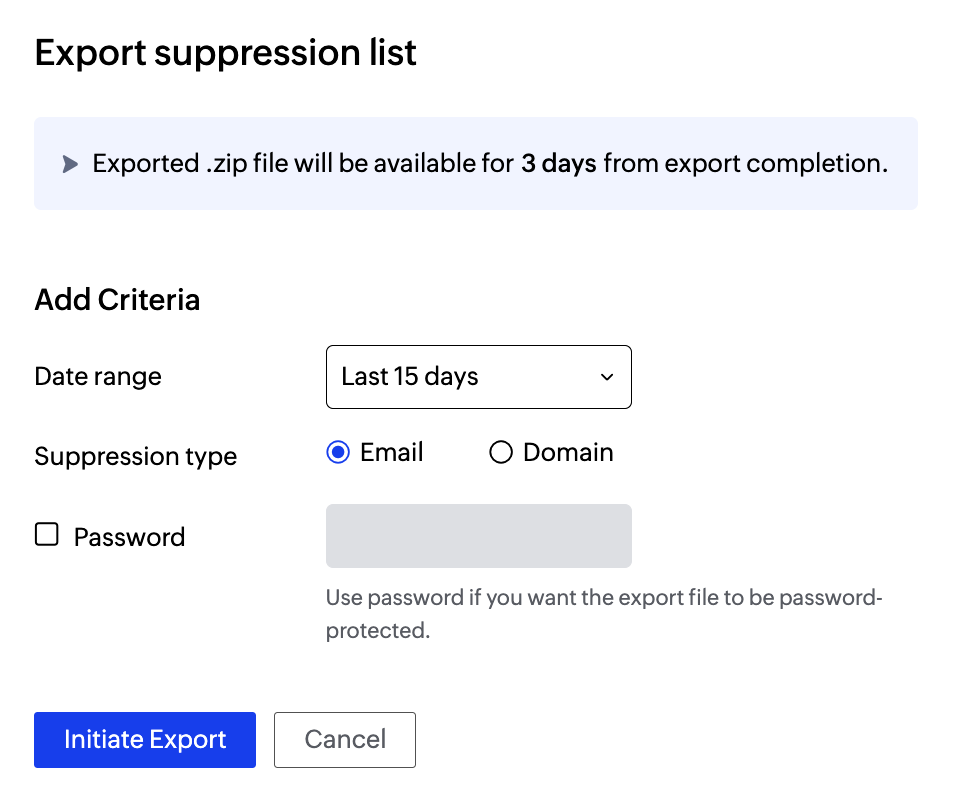Choose the Domain suppression type radio button
The image size is (960, 796).
click(x=500, y=453)
